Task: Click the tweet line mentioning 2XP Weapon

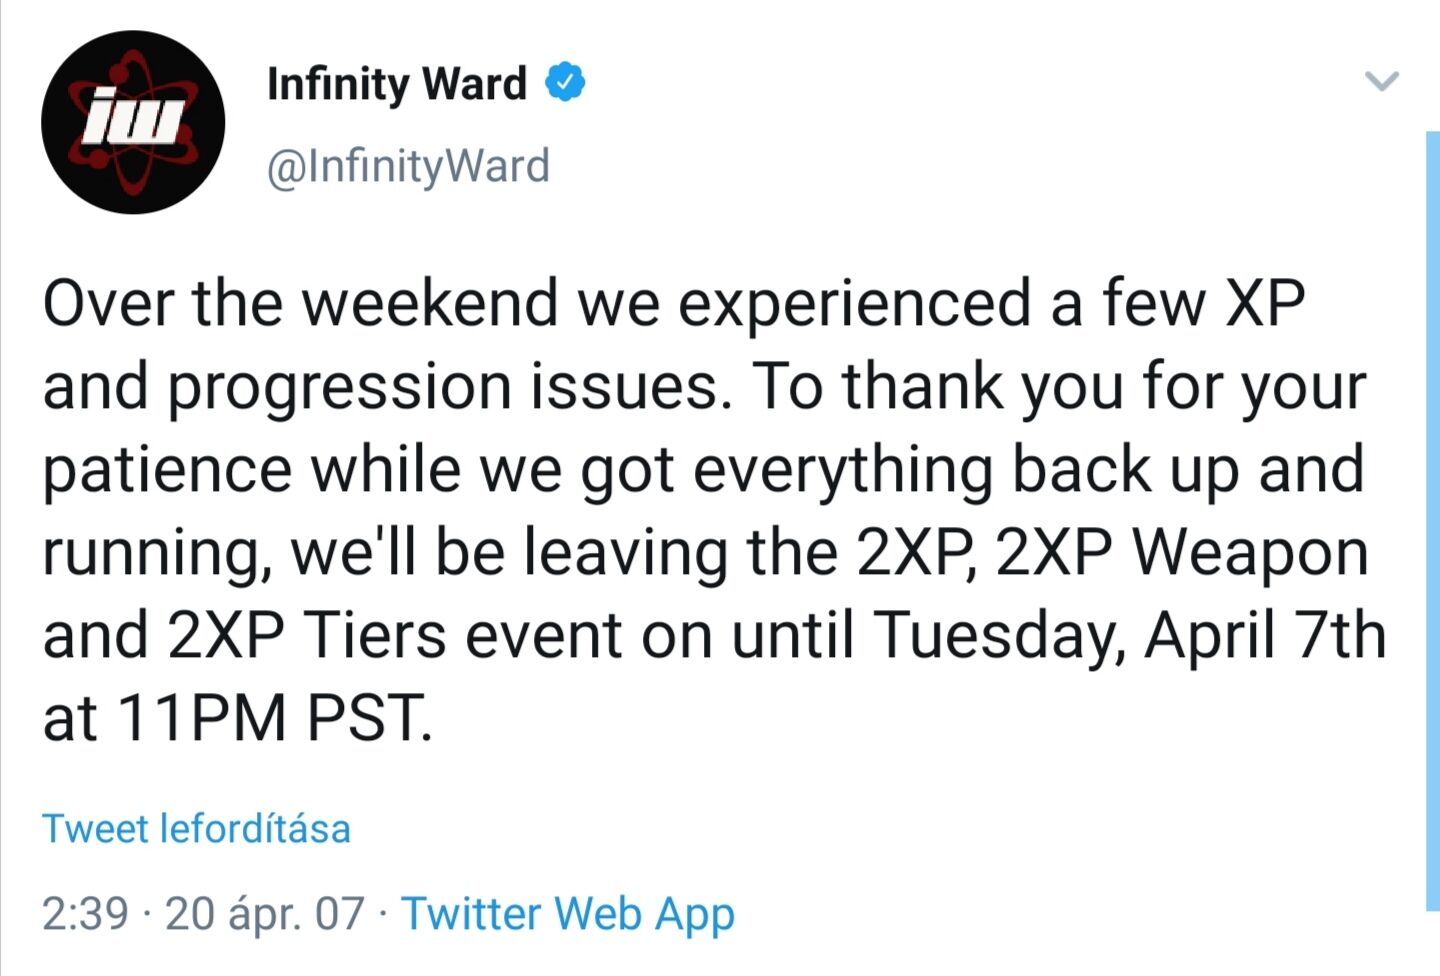Action: pyautogui.click(x=705, y=552)
